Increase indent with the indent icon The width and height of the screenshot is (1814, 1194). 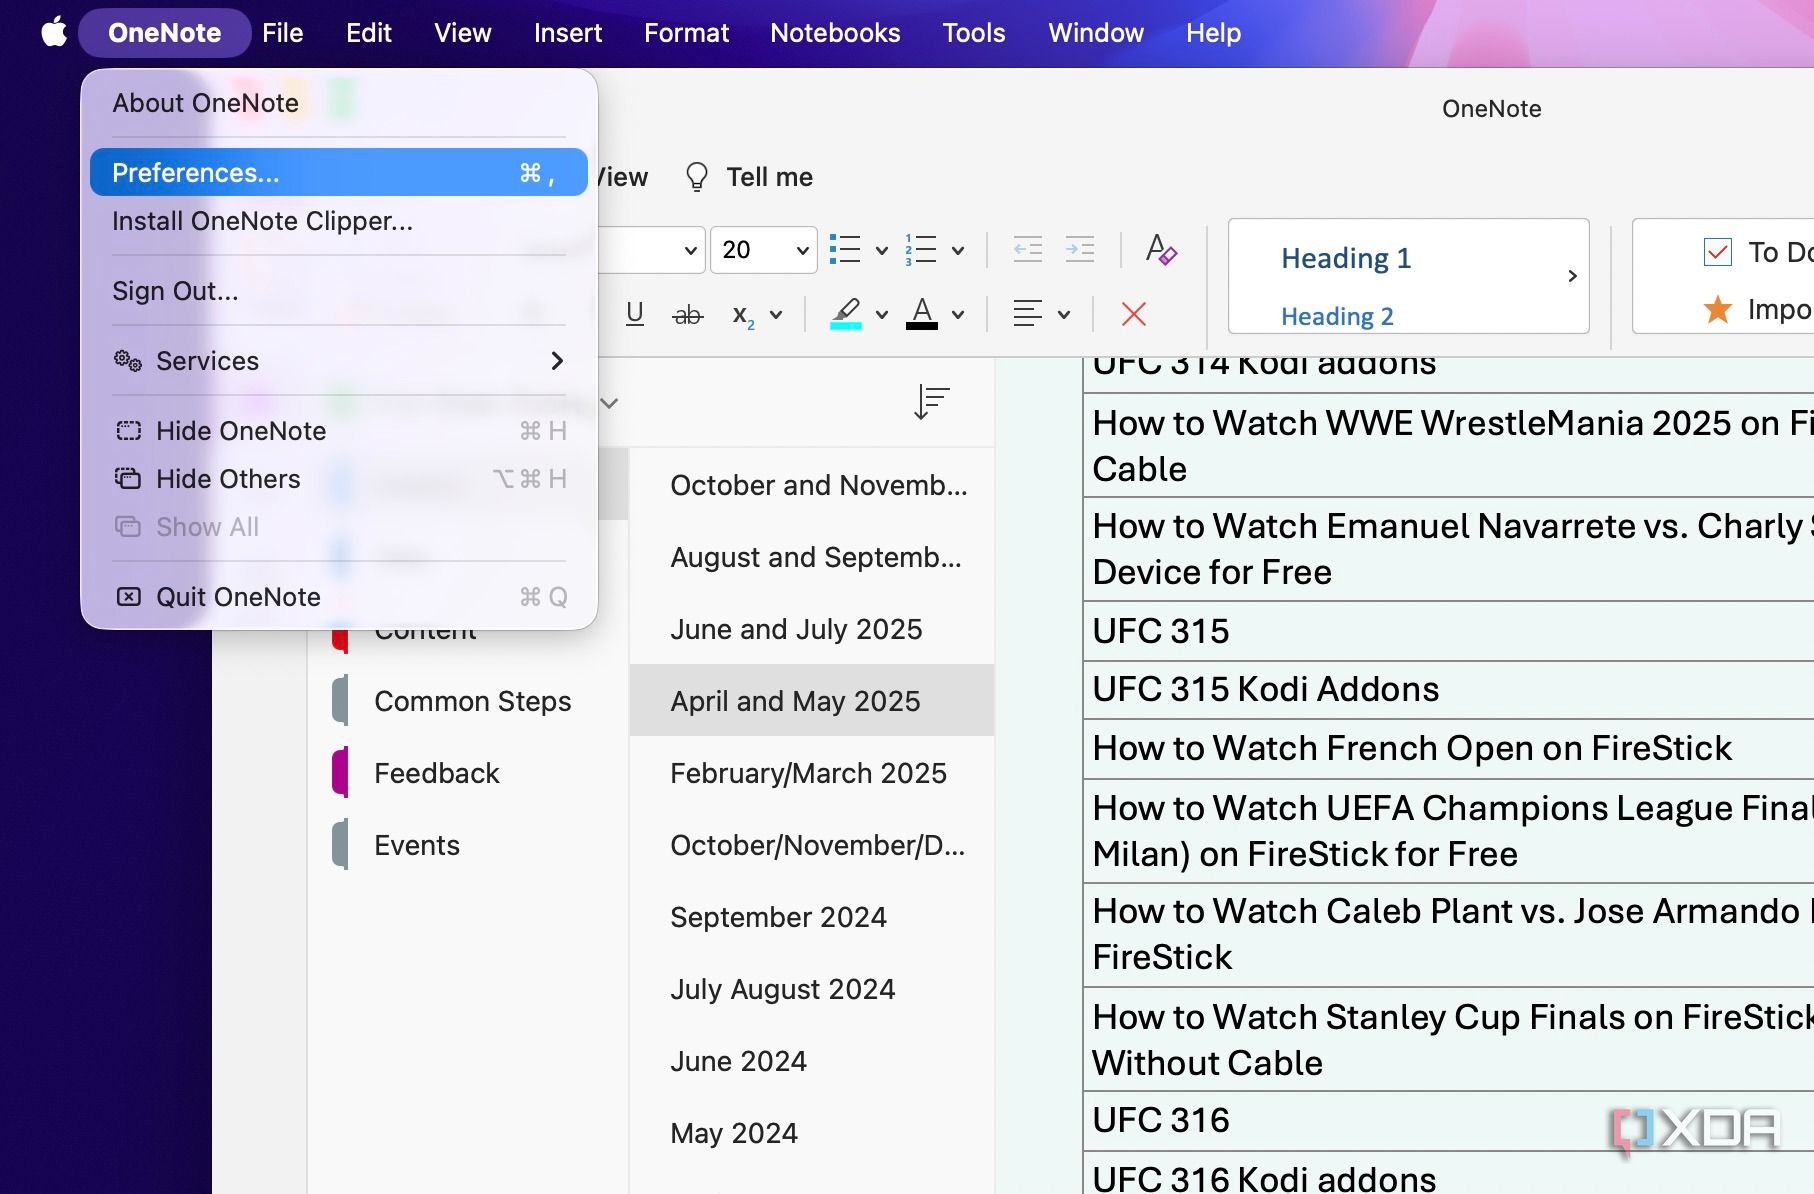pyautogui.click(x=1080, y=250)
